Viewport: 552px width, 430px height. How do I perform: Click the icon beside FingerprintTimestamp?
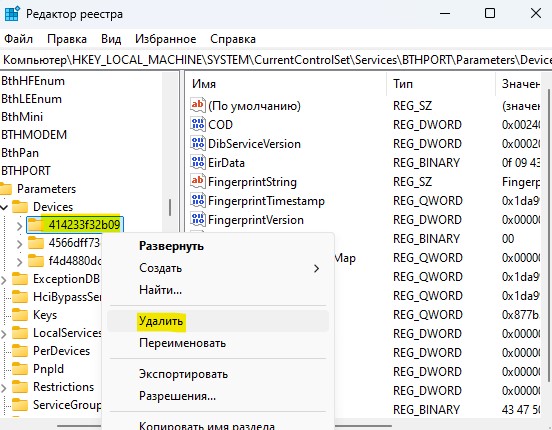(x=197, y=200)
